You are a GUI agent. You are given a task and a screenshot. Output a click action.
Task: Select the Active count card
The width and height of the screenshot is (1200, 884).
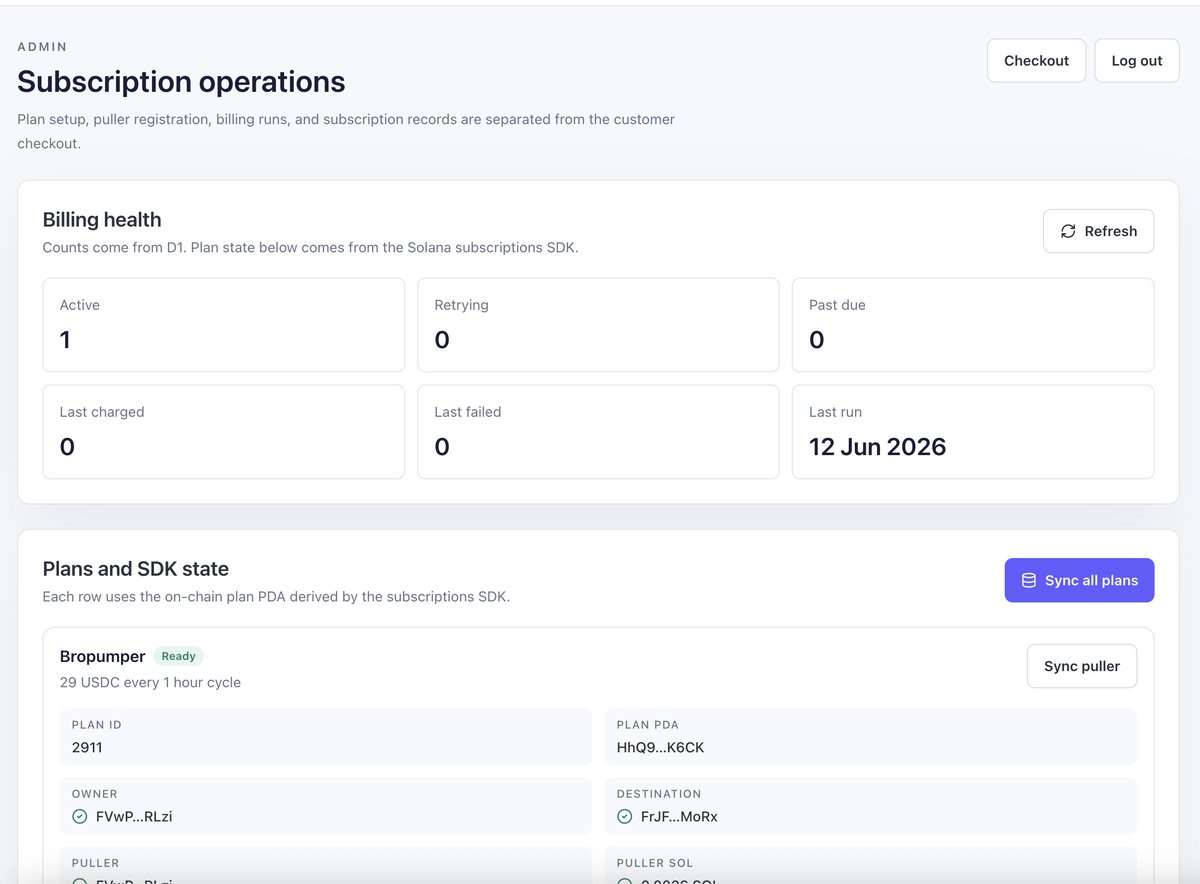coord(224,325)
